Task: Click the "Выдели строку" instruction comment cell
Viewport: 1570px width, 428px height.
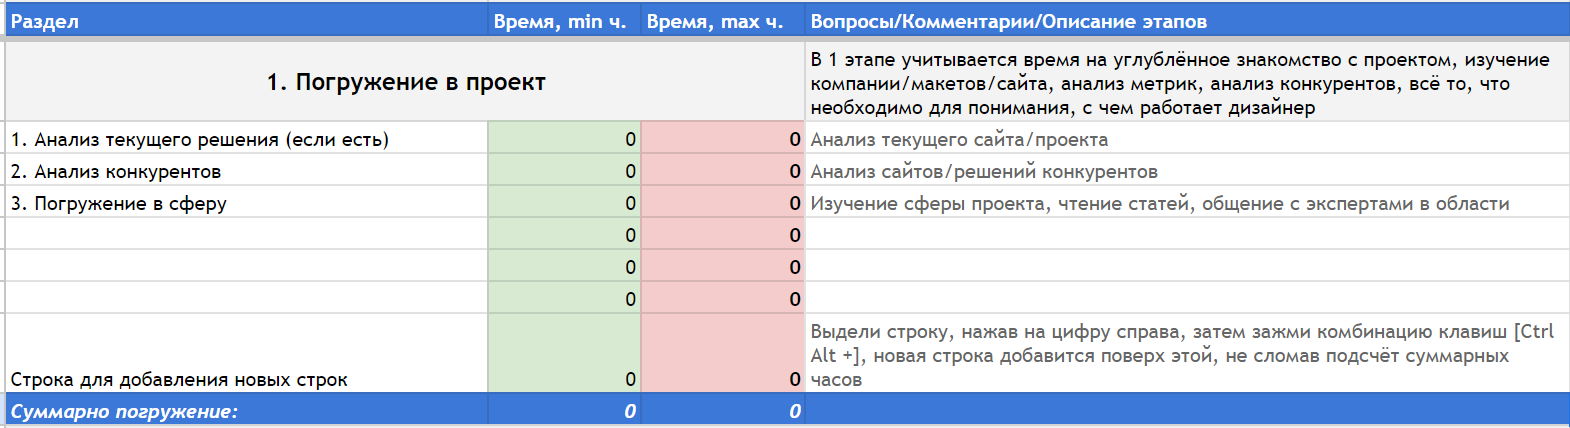Action: point(1186,355)
